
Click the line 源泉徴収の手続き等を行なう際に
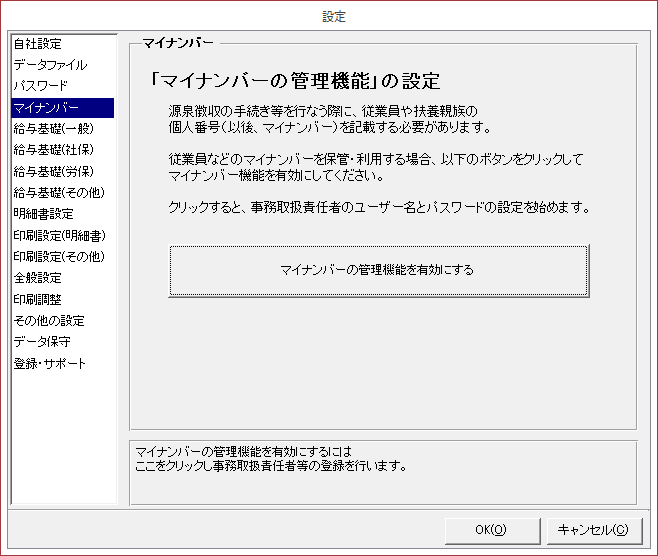pos(323,111)
